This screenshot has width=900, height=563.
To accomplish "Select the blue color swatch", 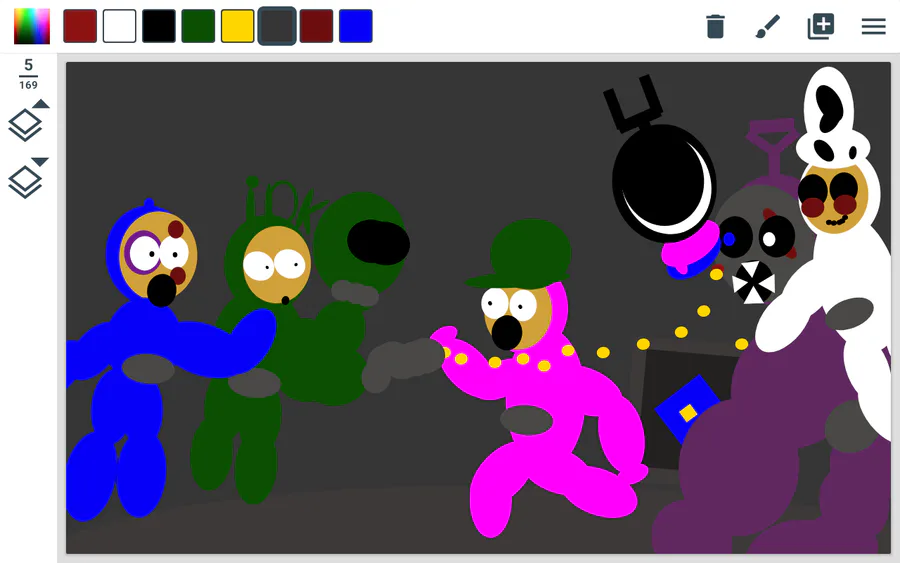I will coord(356,26).
